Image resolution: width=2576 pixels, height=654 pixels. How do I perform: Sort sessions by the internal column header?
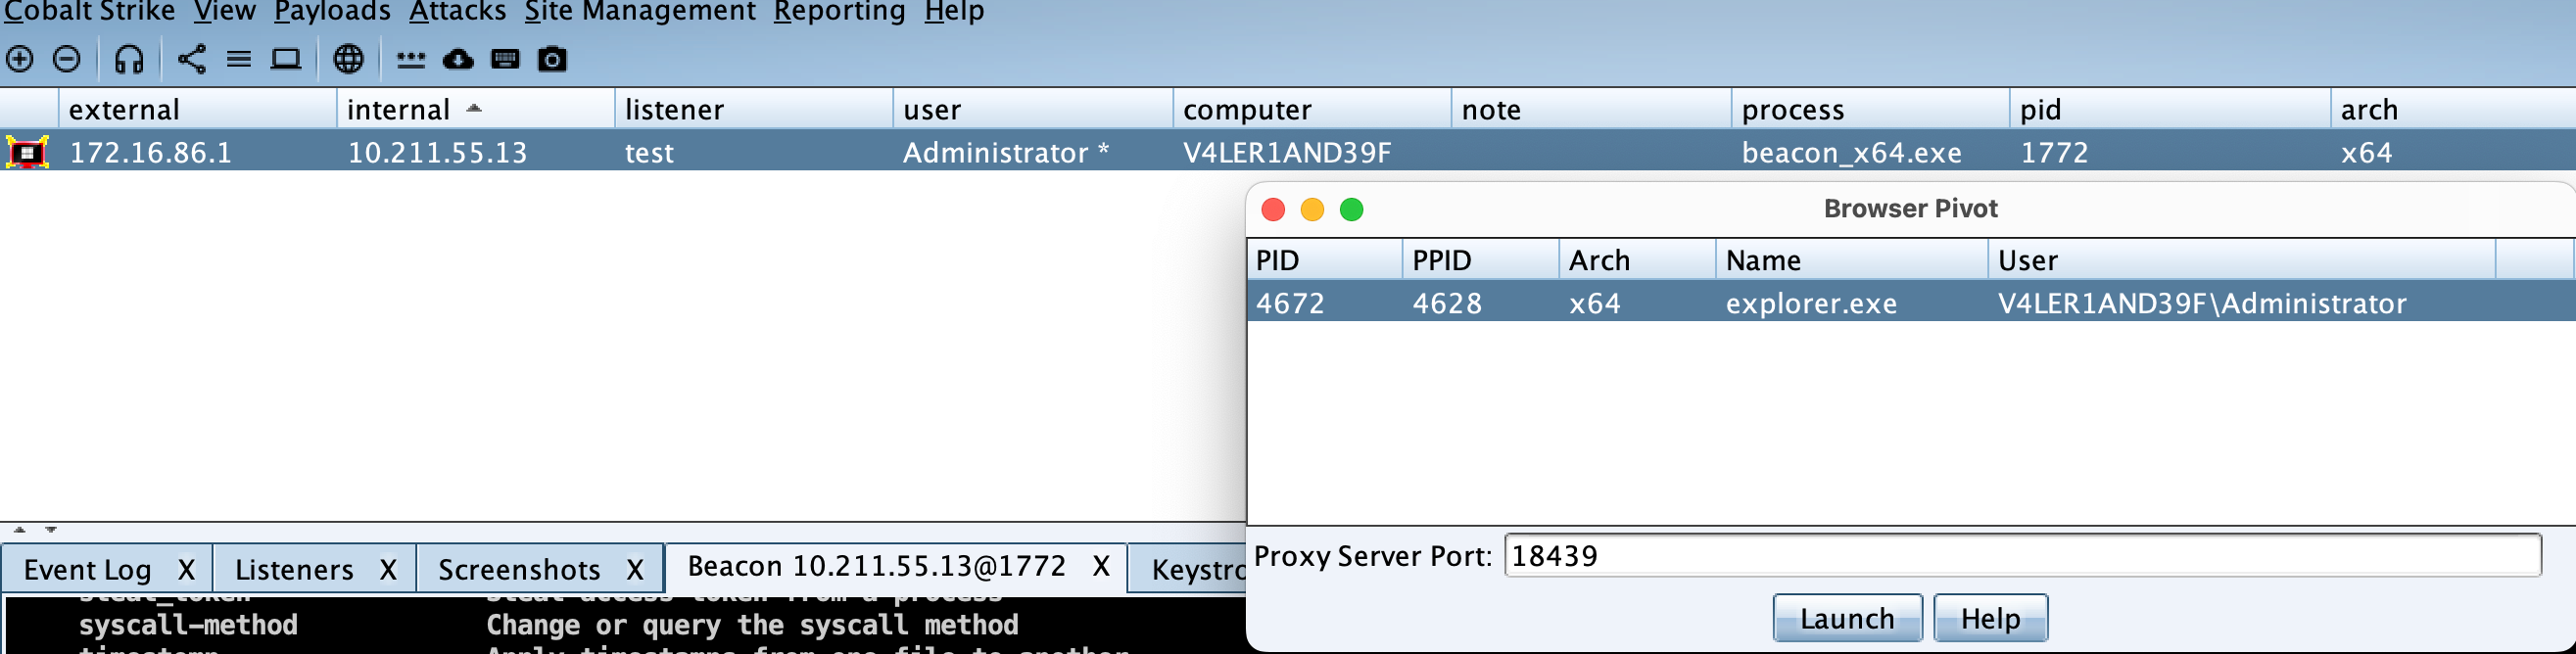pyautogui.click(x=475, y=109)
